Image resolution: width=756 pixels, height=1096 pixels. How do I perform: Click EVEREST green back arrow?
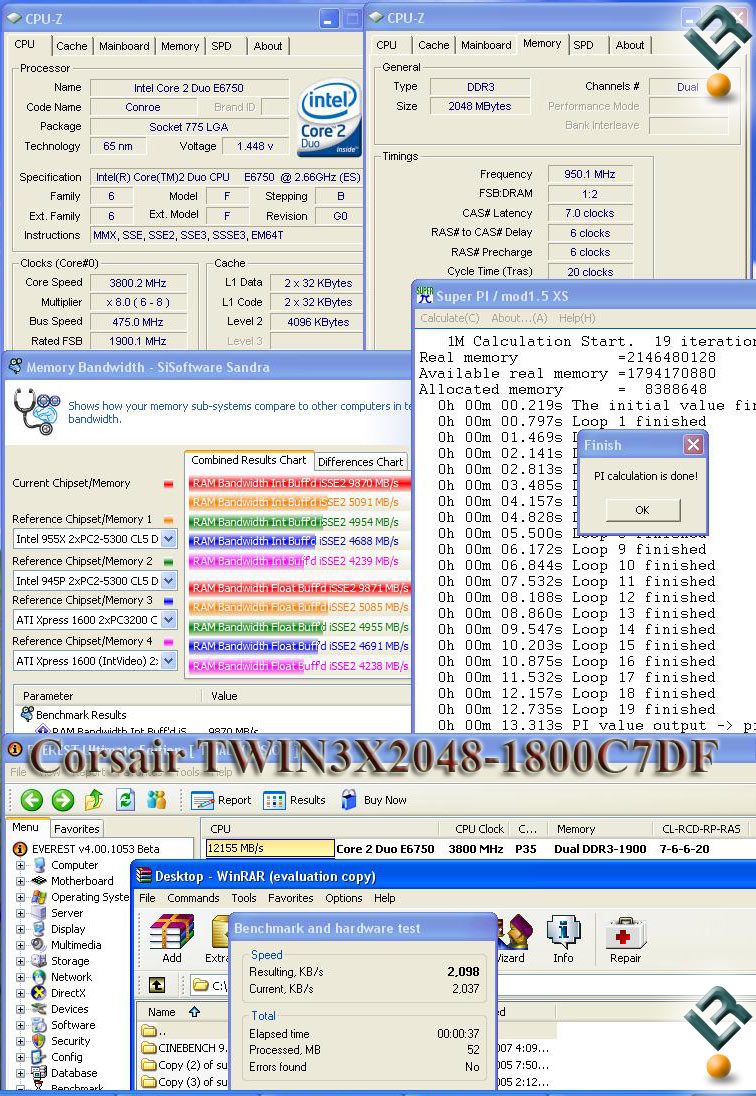(x=31, y=800)
